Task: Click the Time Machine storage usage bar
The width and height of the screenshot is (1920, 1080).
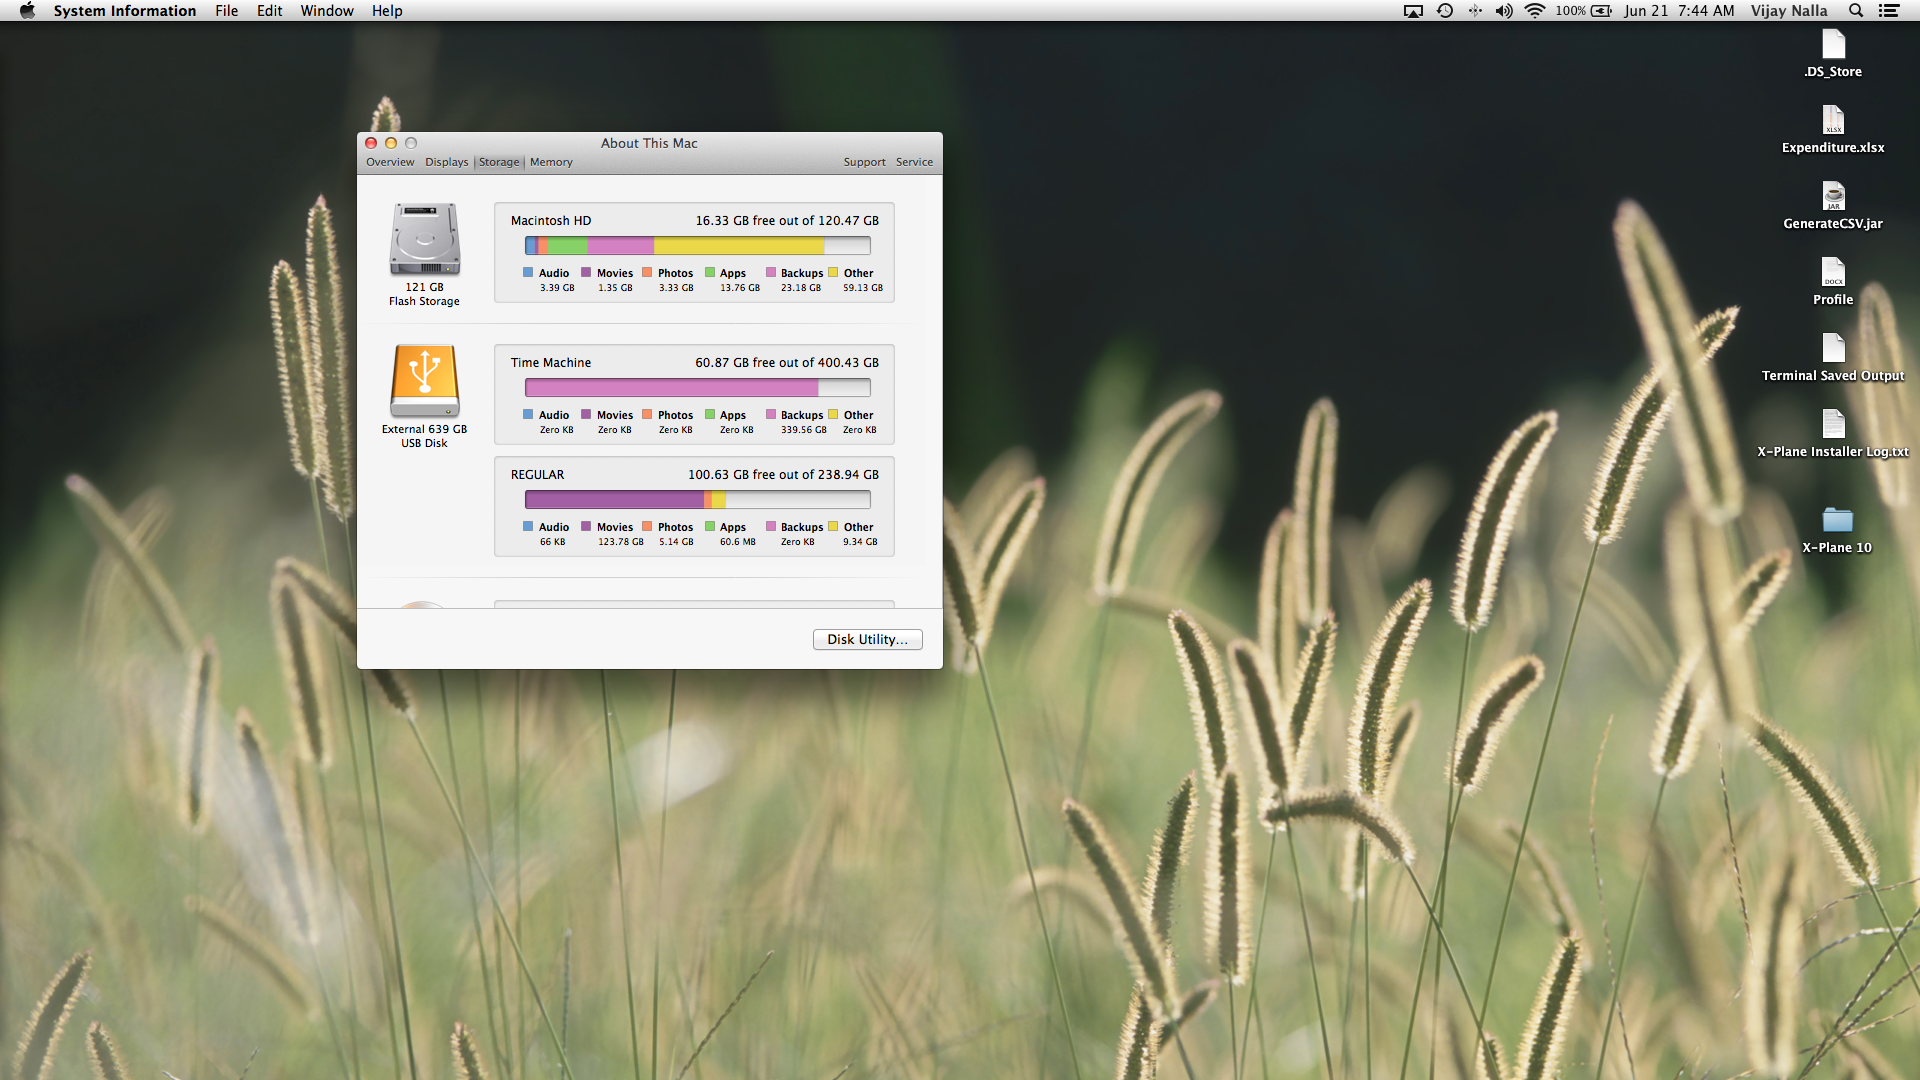Action: 697,388
